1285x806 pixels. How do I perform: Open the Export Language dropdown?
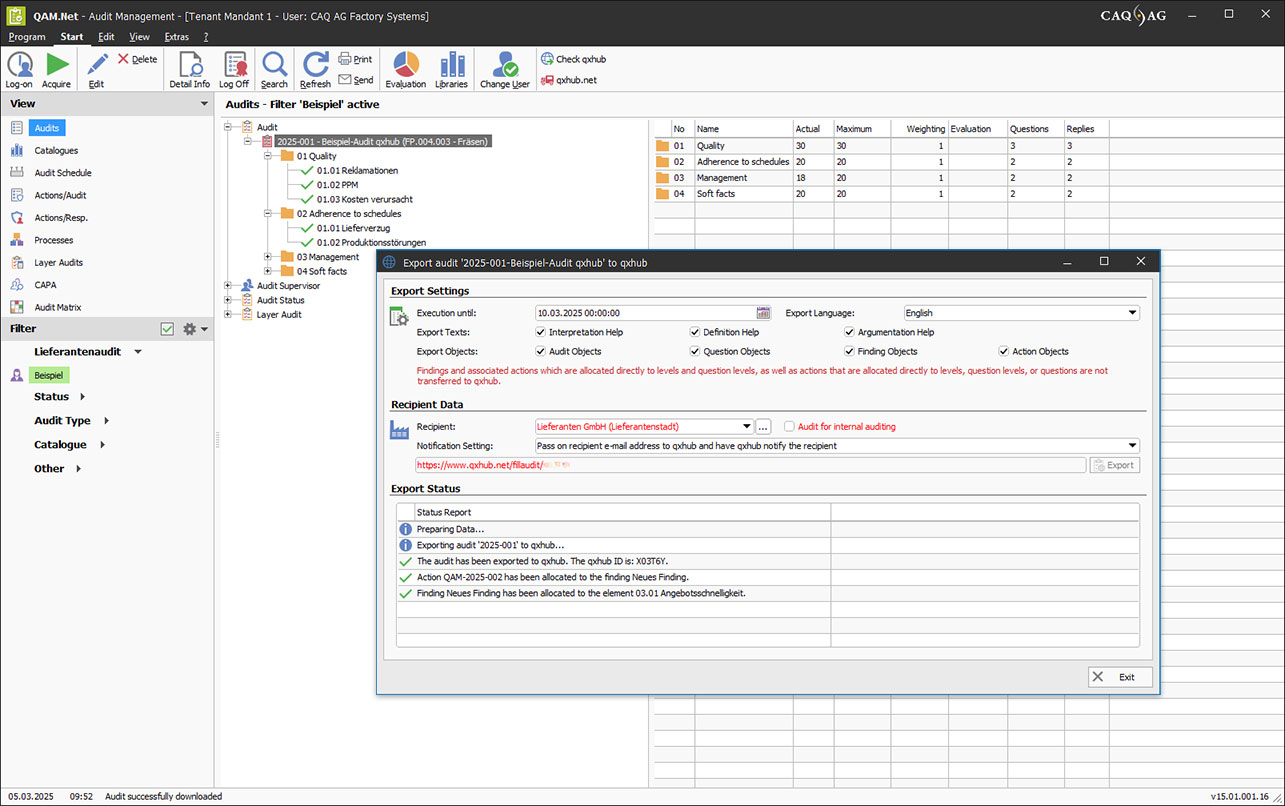click(x=1132, y=313)
